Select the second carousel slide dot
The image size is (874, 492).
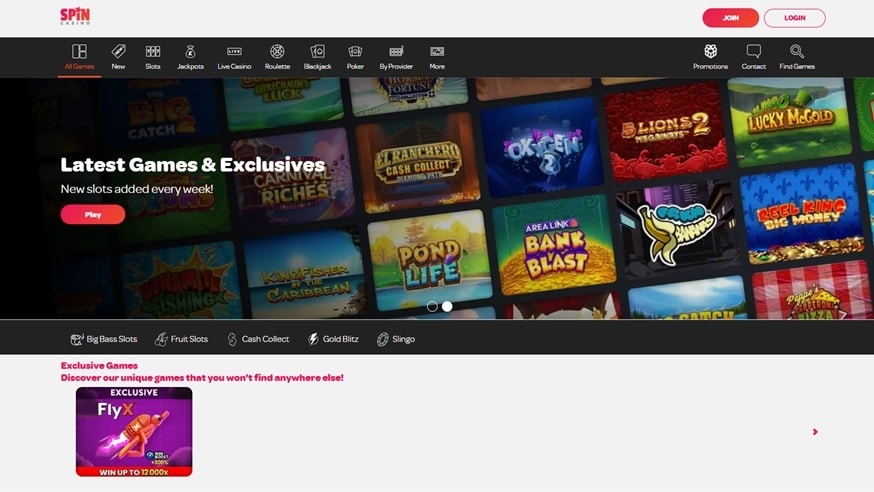[447, 306]
